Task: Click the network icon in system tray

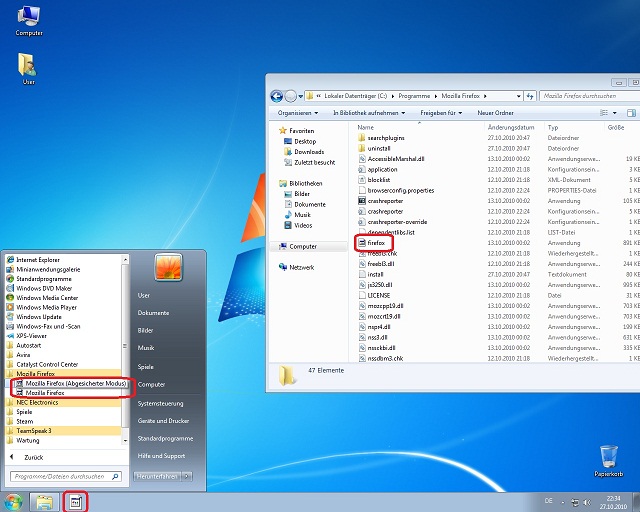Action: click(x=575, y=502)
